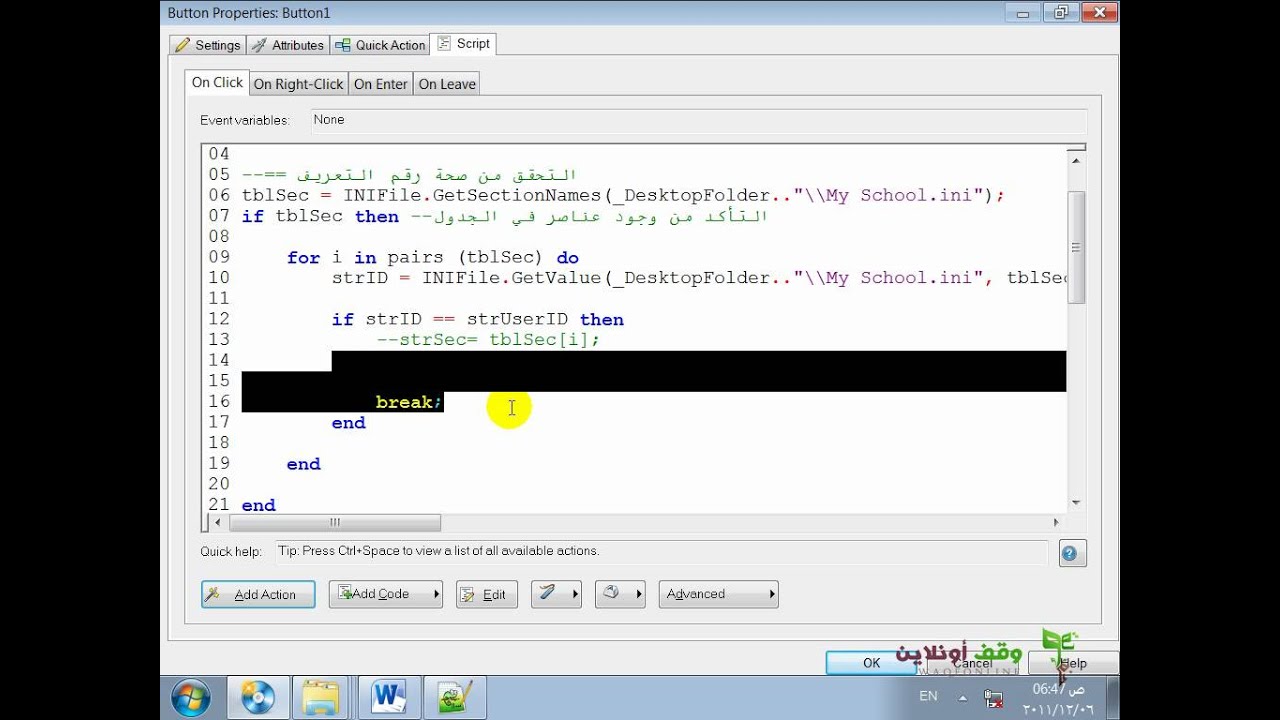Open the eraser tool dropdown button
Image resolution: width=1280 pixels, height=720 pixels.
pyautogui.click(x=620, y=594)
